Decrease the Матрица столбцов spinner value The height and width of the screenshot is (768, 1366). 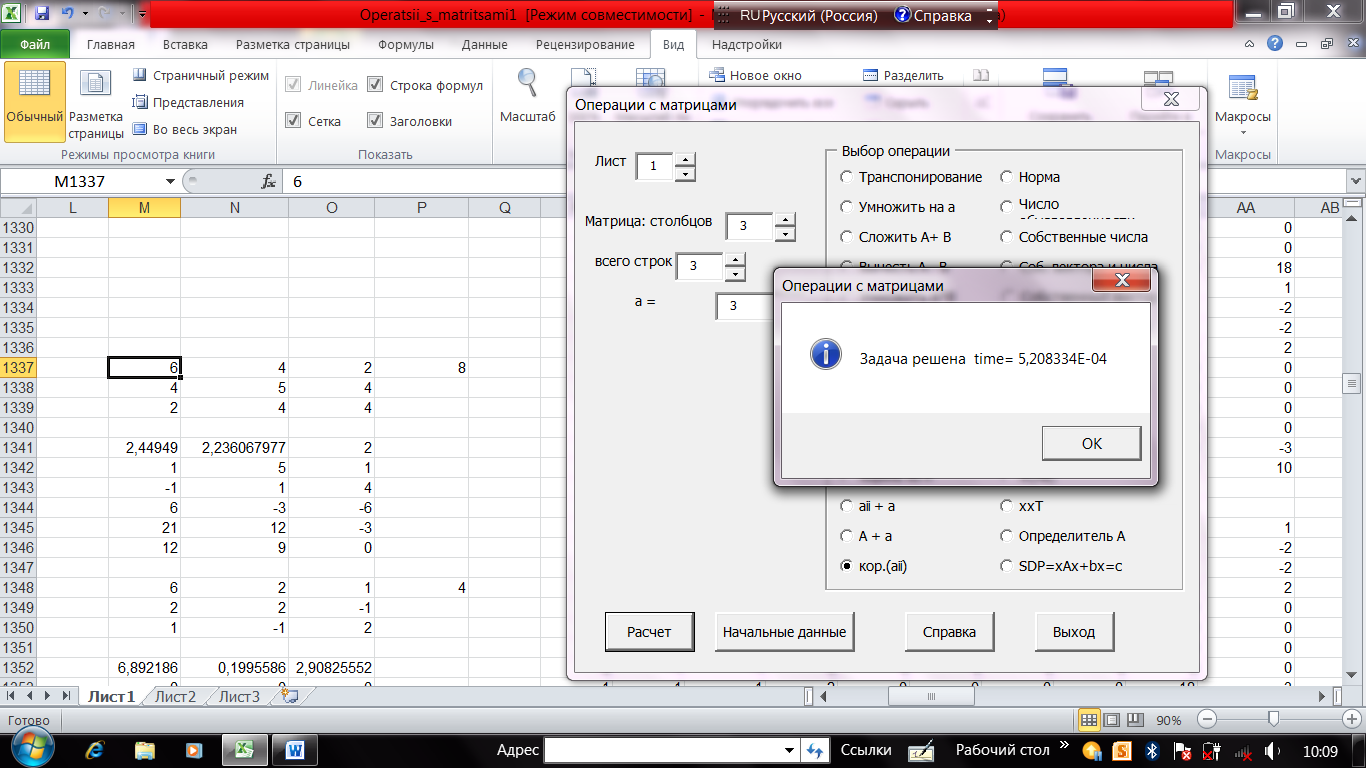(x=785, y=234)
